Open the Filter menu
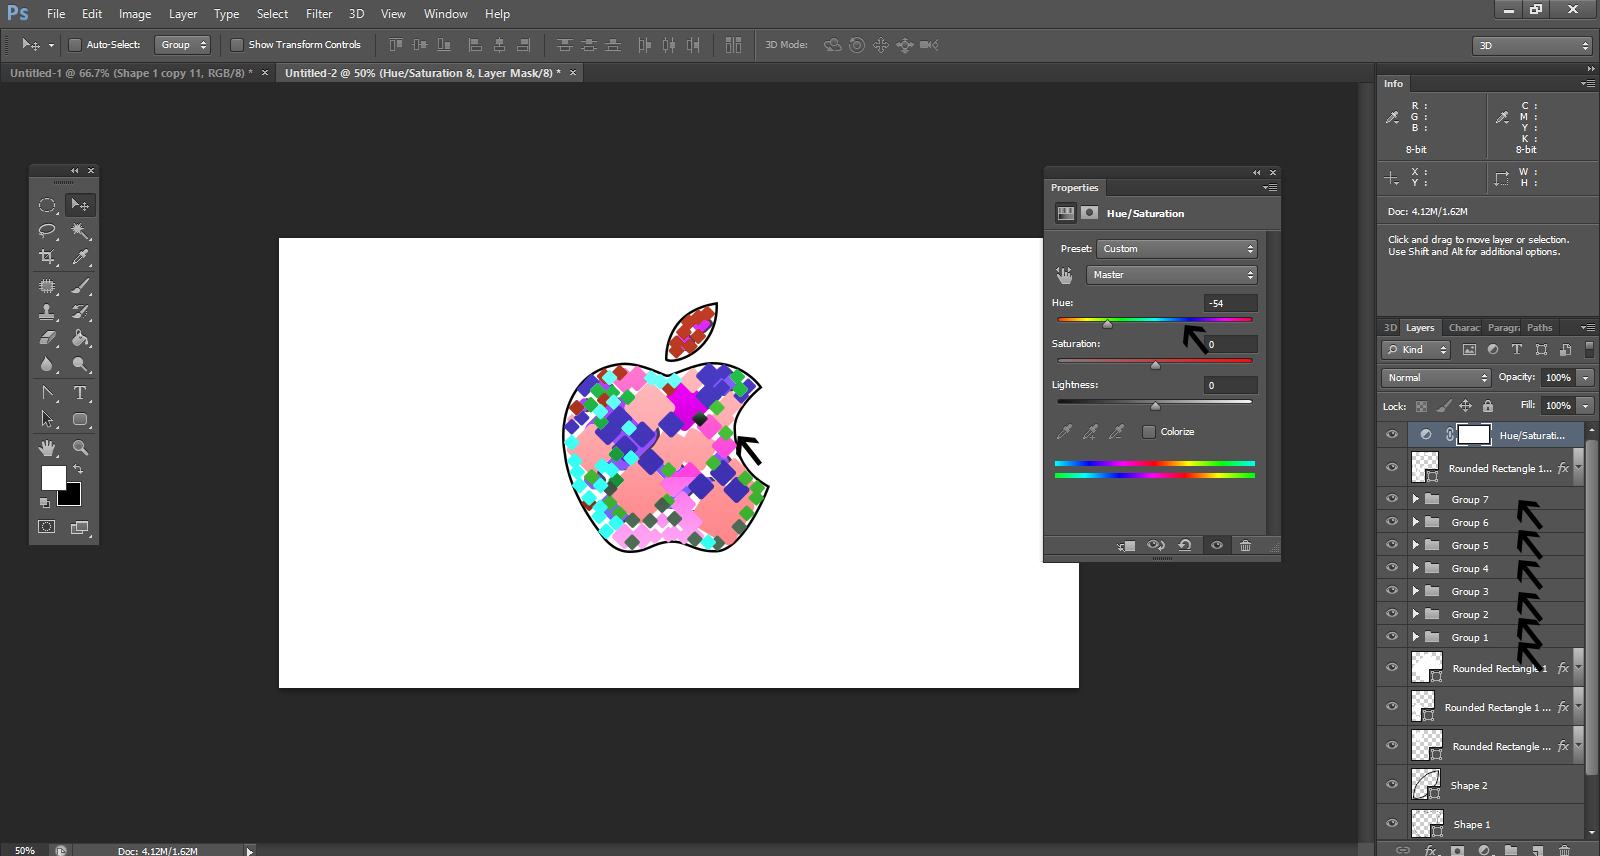The image size is (1600, 856). pyautogui.click(x=319, y=14)
